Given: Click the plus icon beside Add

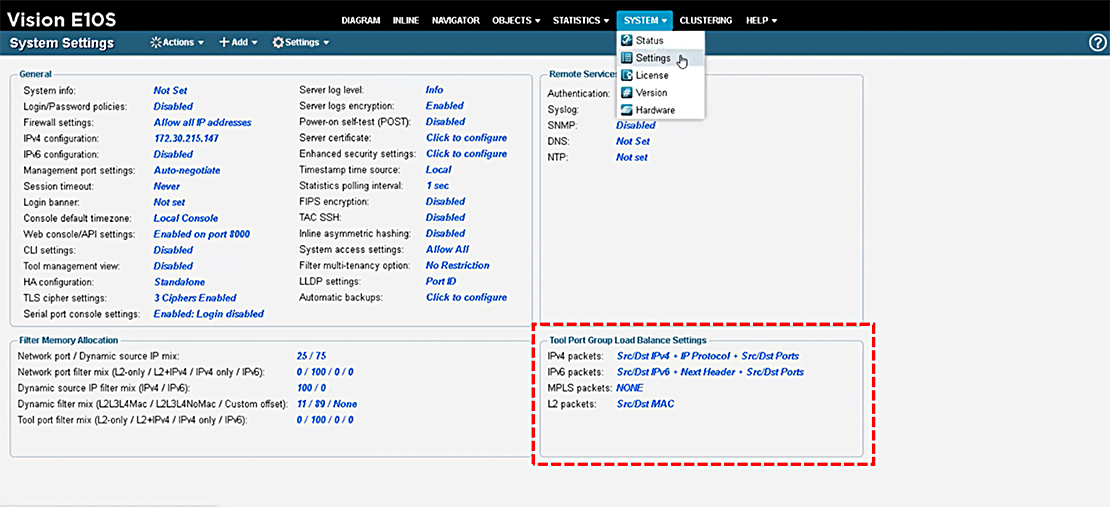Looking at the screenshot, I should (225, 43).
